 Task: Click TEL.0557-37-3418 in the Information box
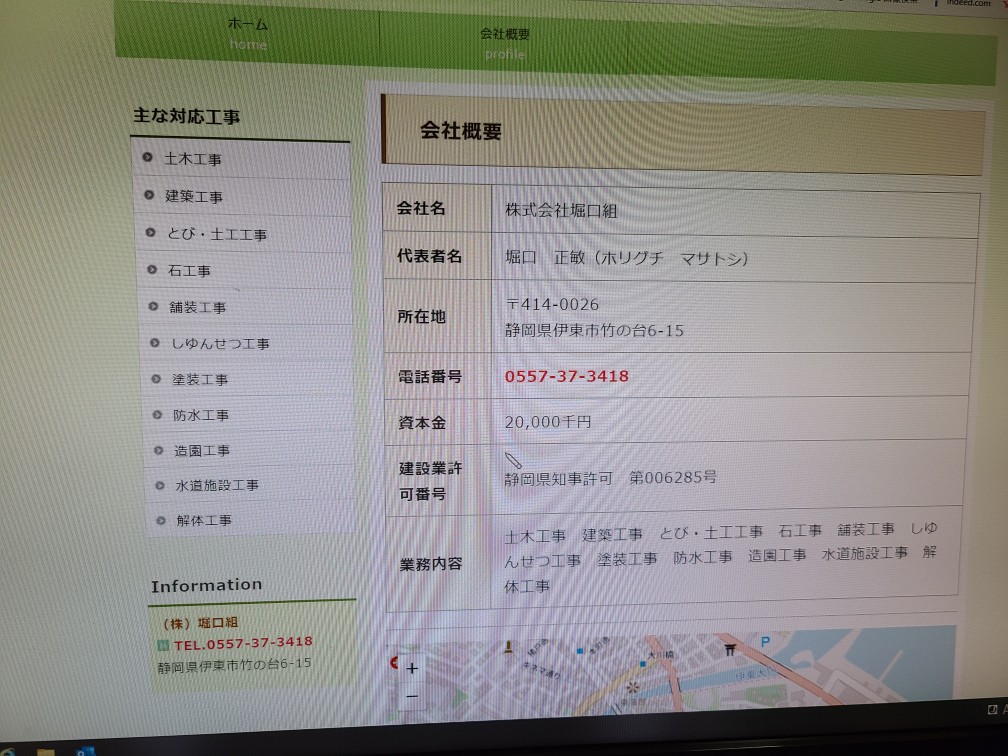243,643
